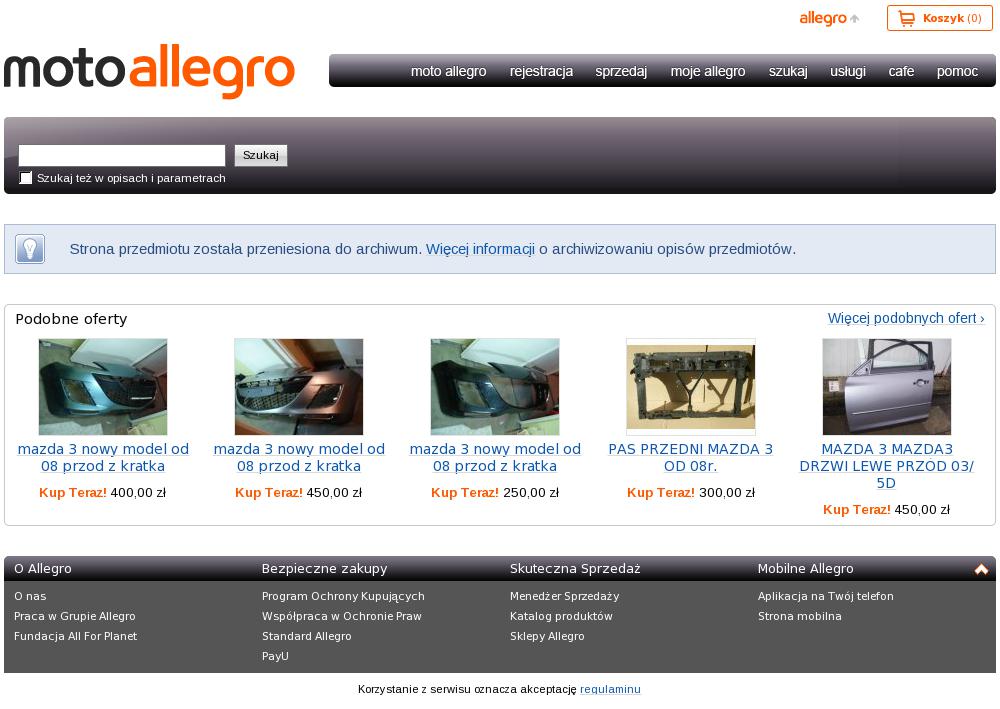Open 'Sklepy Allegro' footer link
This screenshot has height=709, width=1000.
[x=547, y=636]
